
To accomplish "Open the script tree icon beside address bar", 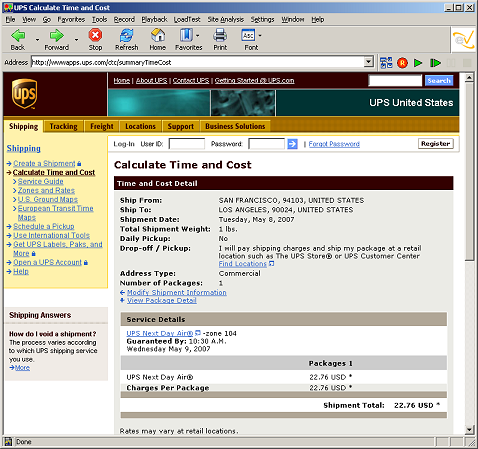I will 386,63.
